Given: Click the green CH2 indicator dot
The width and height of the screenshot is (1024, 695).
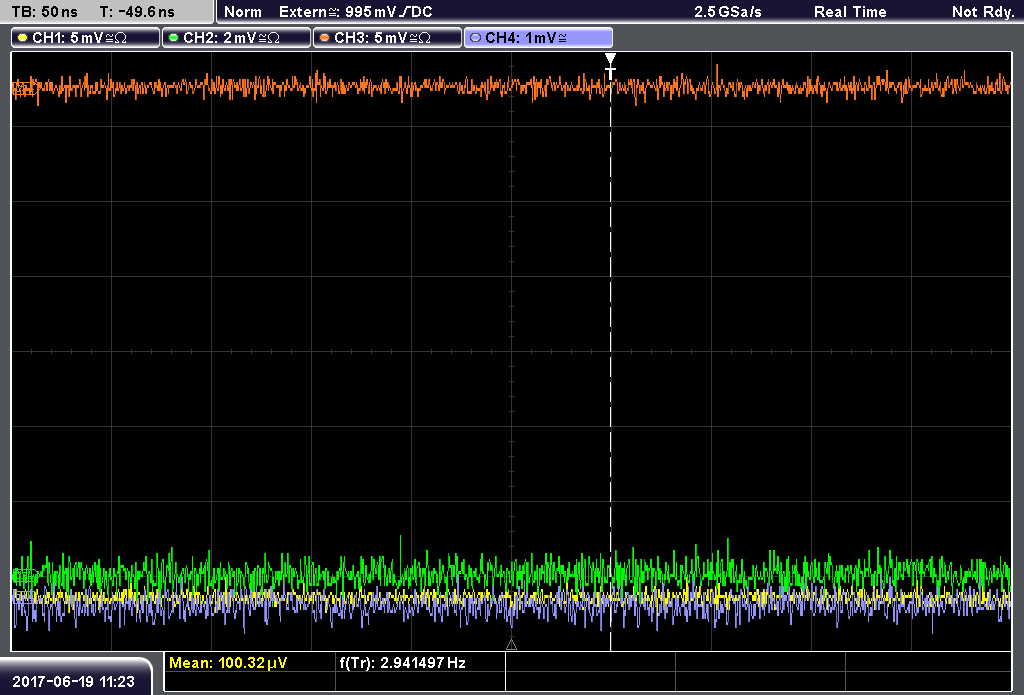Looking at the screenshot, I should 174,38.
